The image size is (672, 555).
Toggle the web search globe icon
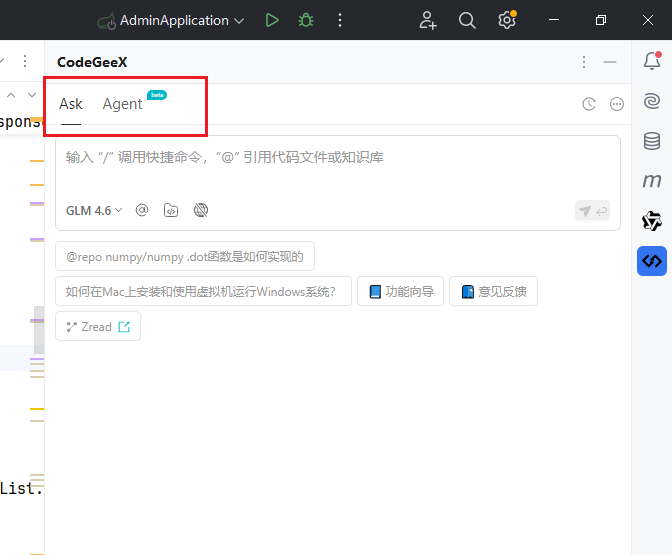[x=201, y=210]
